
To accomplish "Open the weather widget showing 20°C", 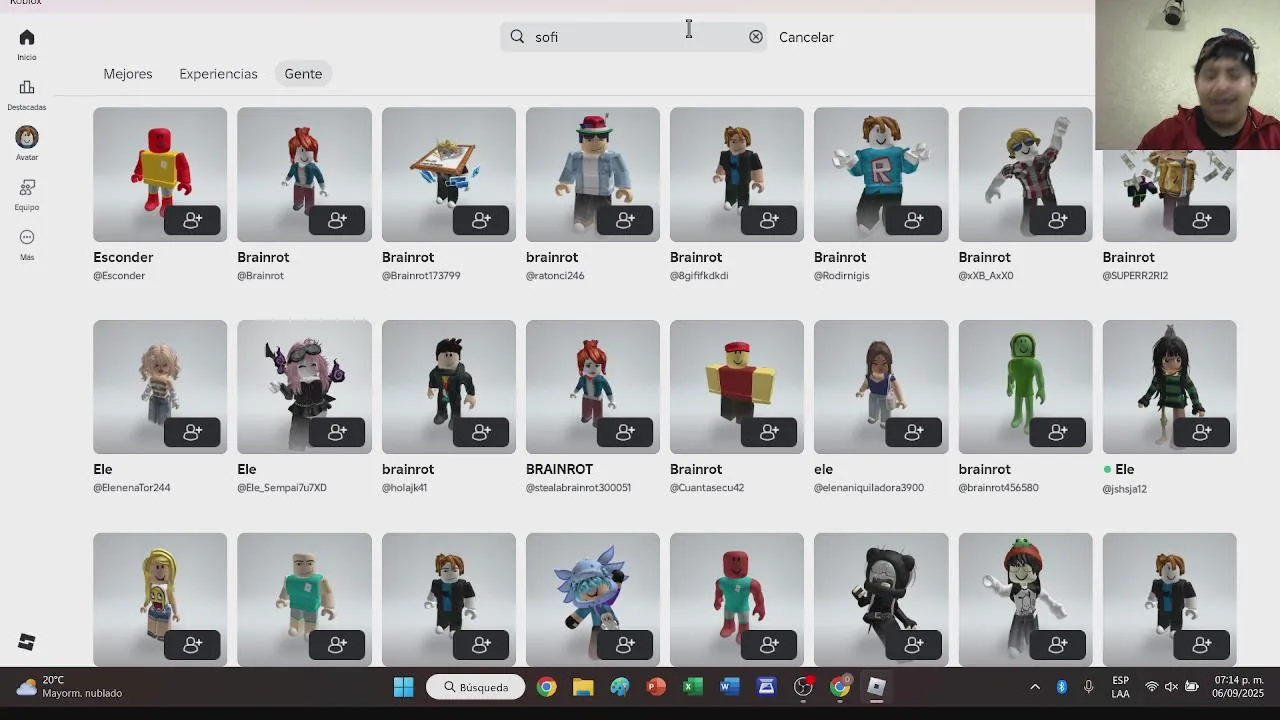I will point(70,687).
